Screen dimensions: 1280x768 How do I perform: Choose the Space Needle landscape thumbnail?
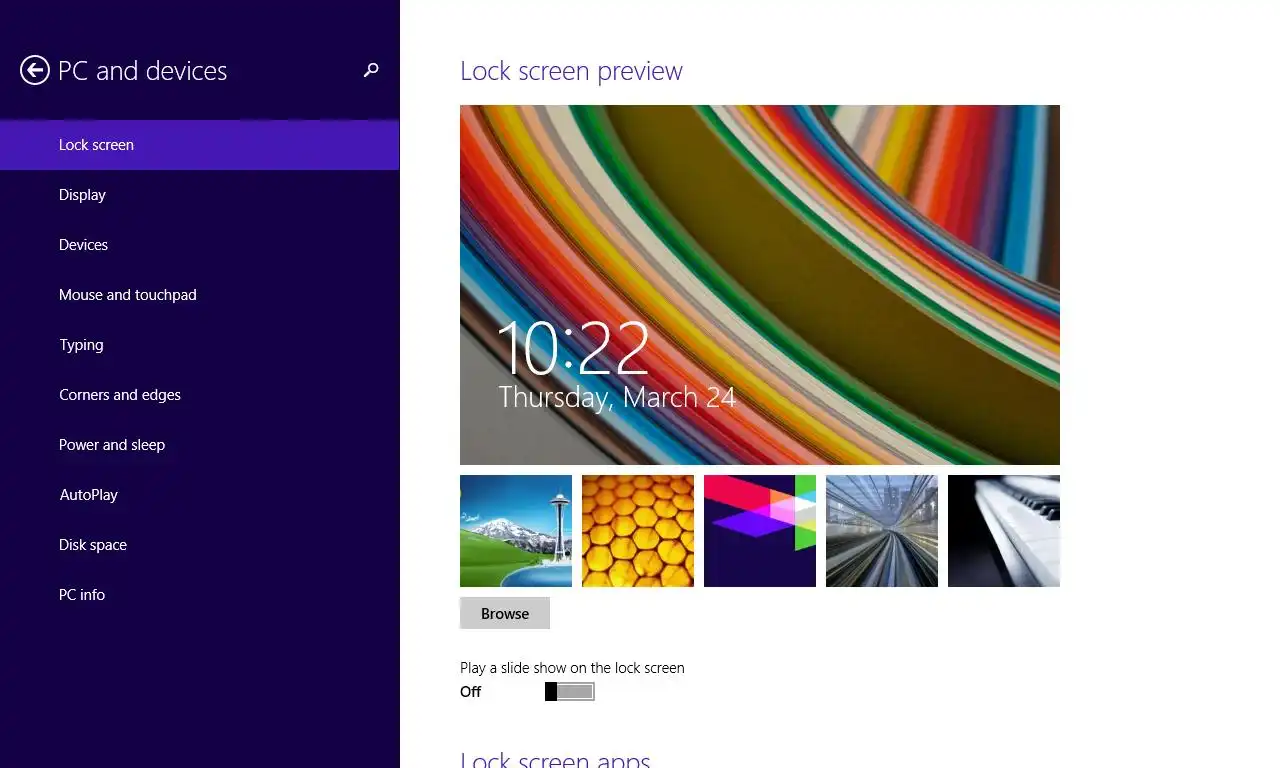pos(516,531)
